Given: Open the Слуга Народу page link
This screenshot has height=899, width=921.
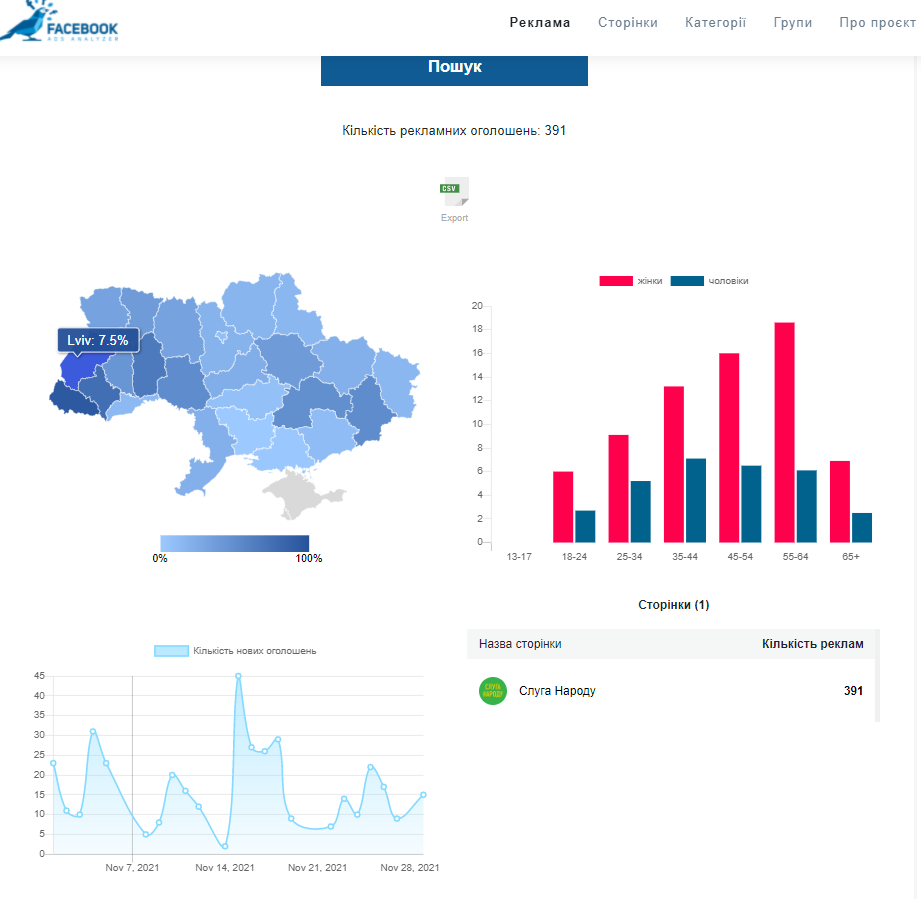Looking at the screenshot, I should [x=557, y=691].
